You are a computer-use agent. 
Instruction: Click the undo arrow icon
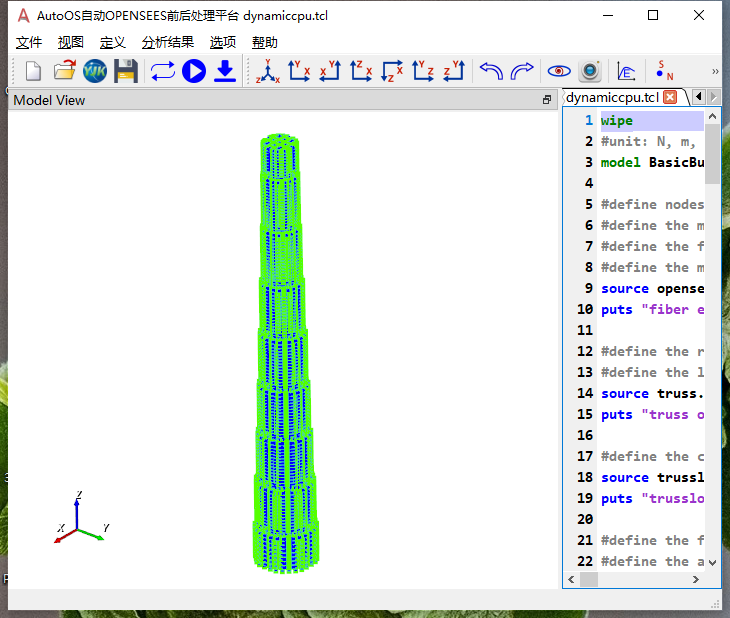490,71
